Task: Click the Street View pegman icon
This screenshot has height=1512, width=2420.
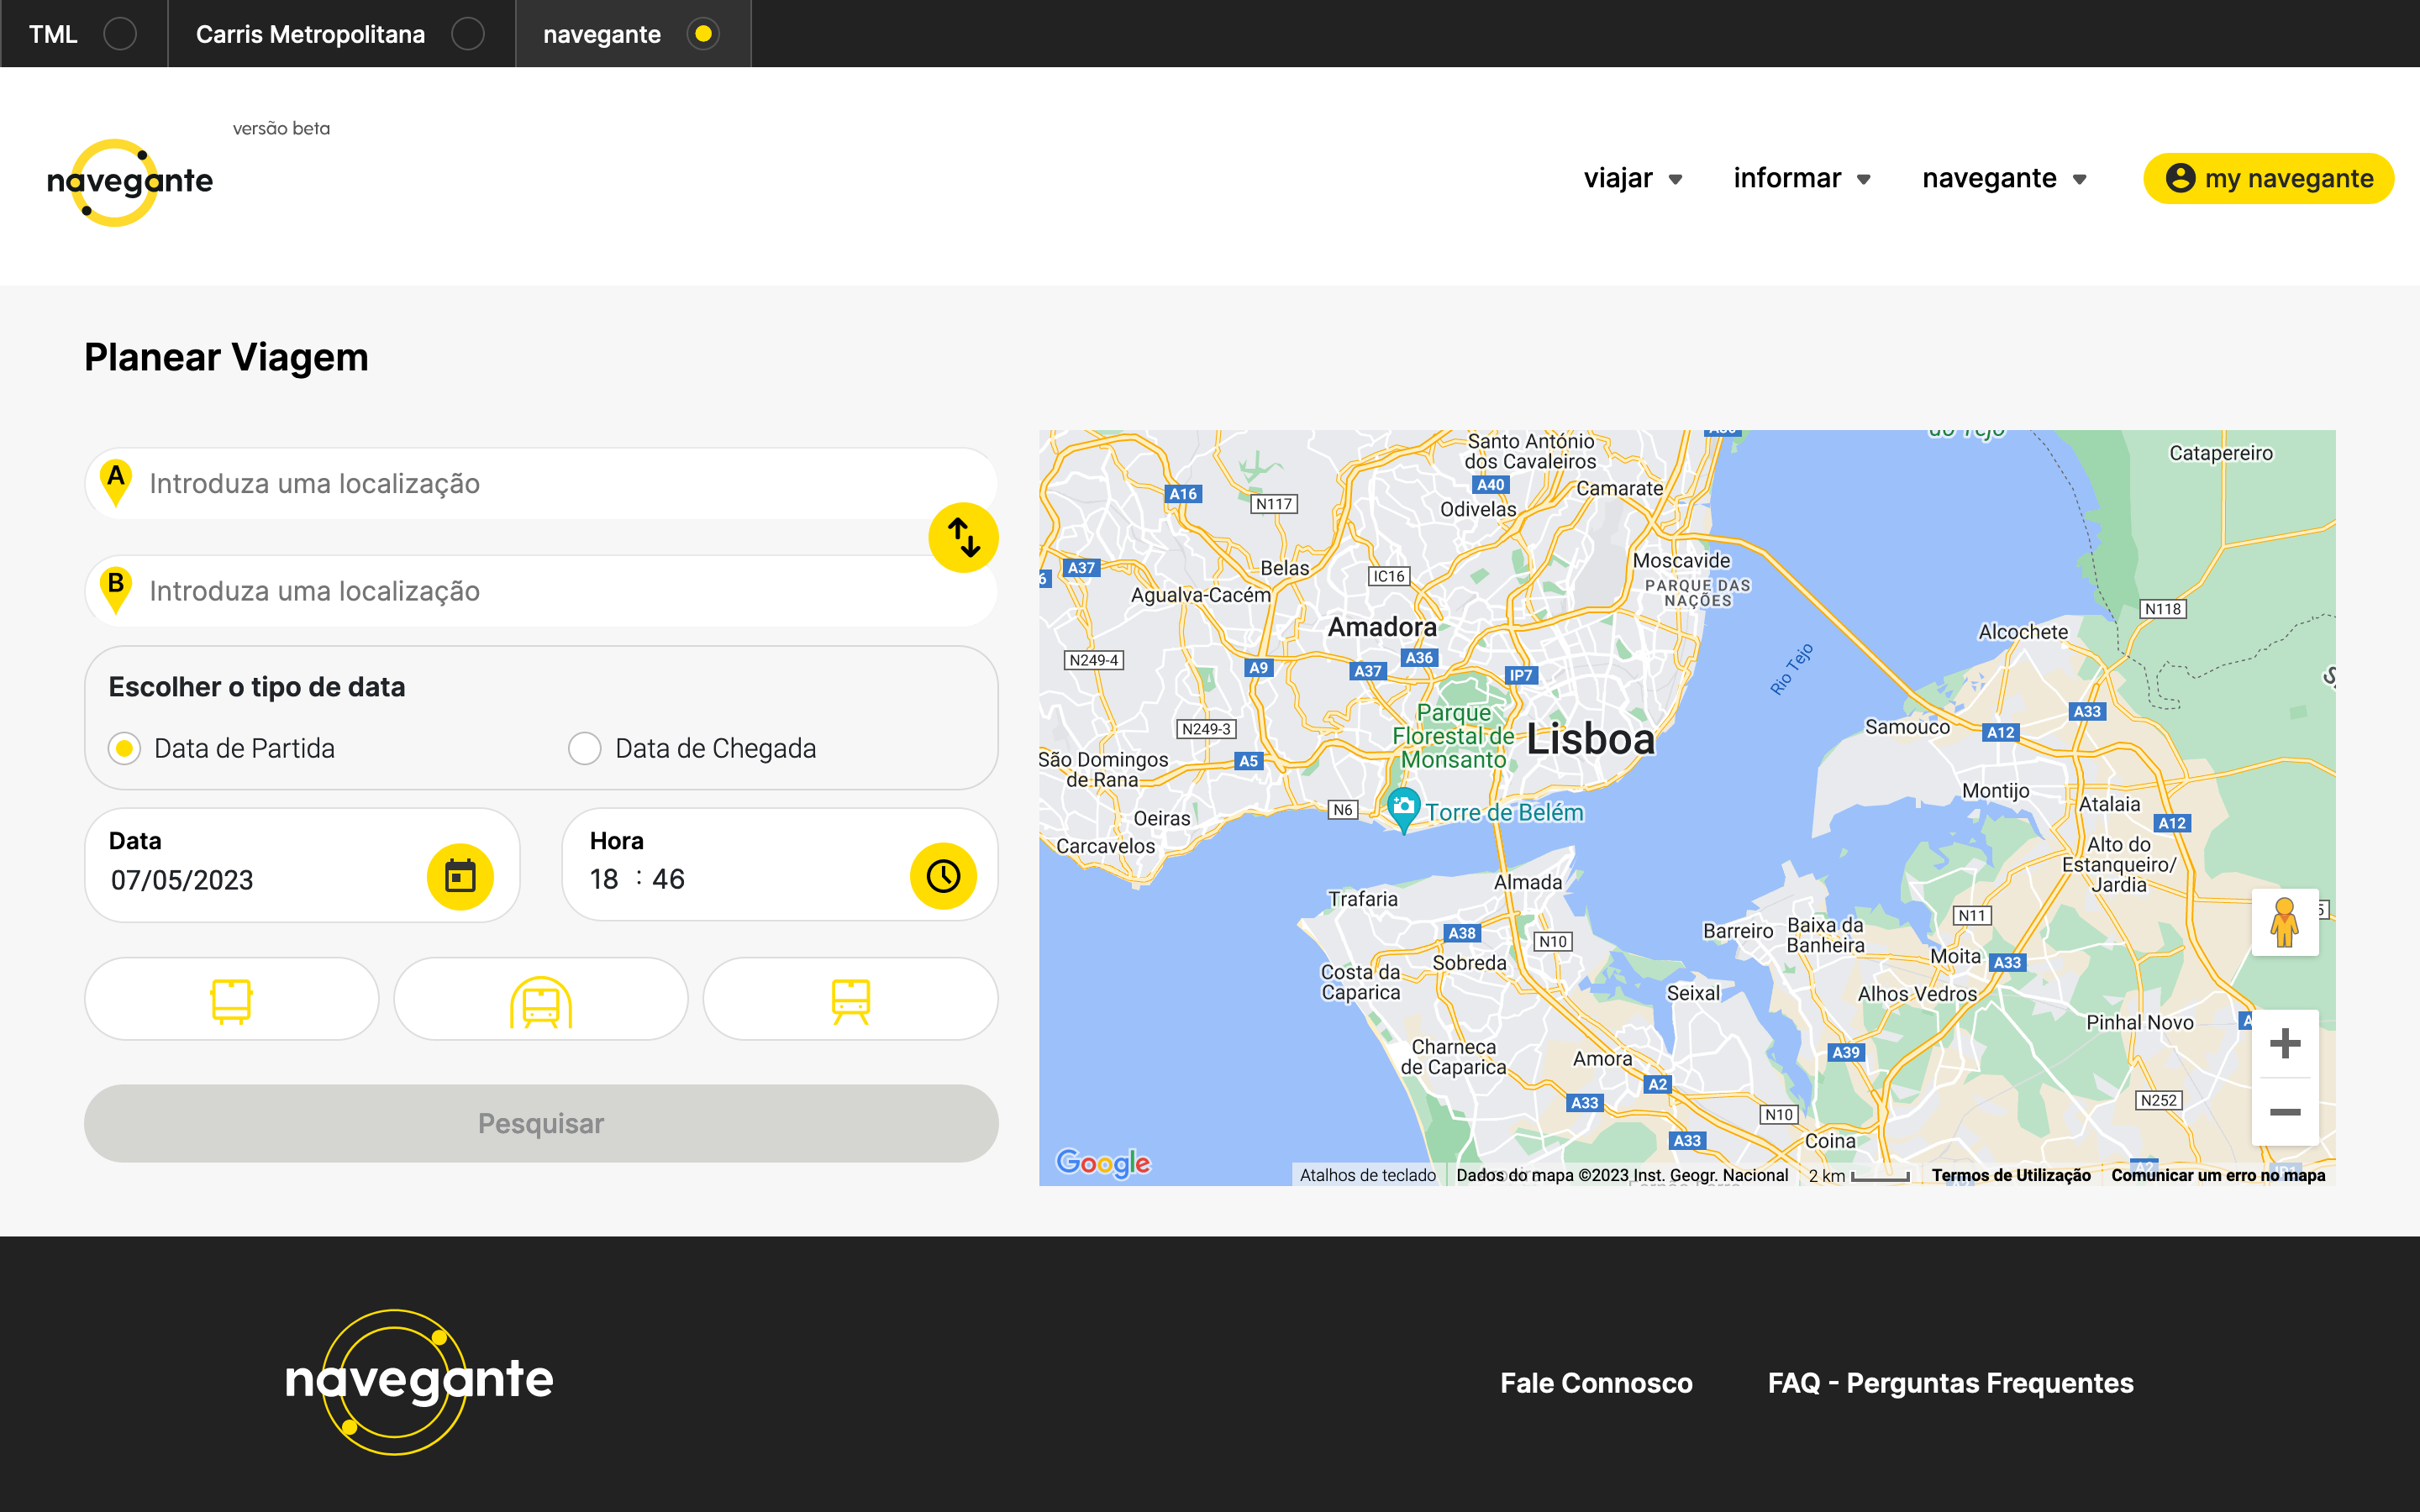Action: click(x=2285, y=922)
